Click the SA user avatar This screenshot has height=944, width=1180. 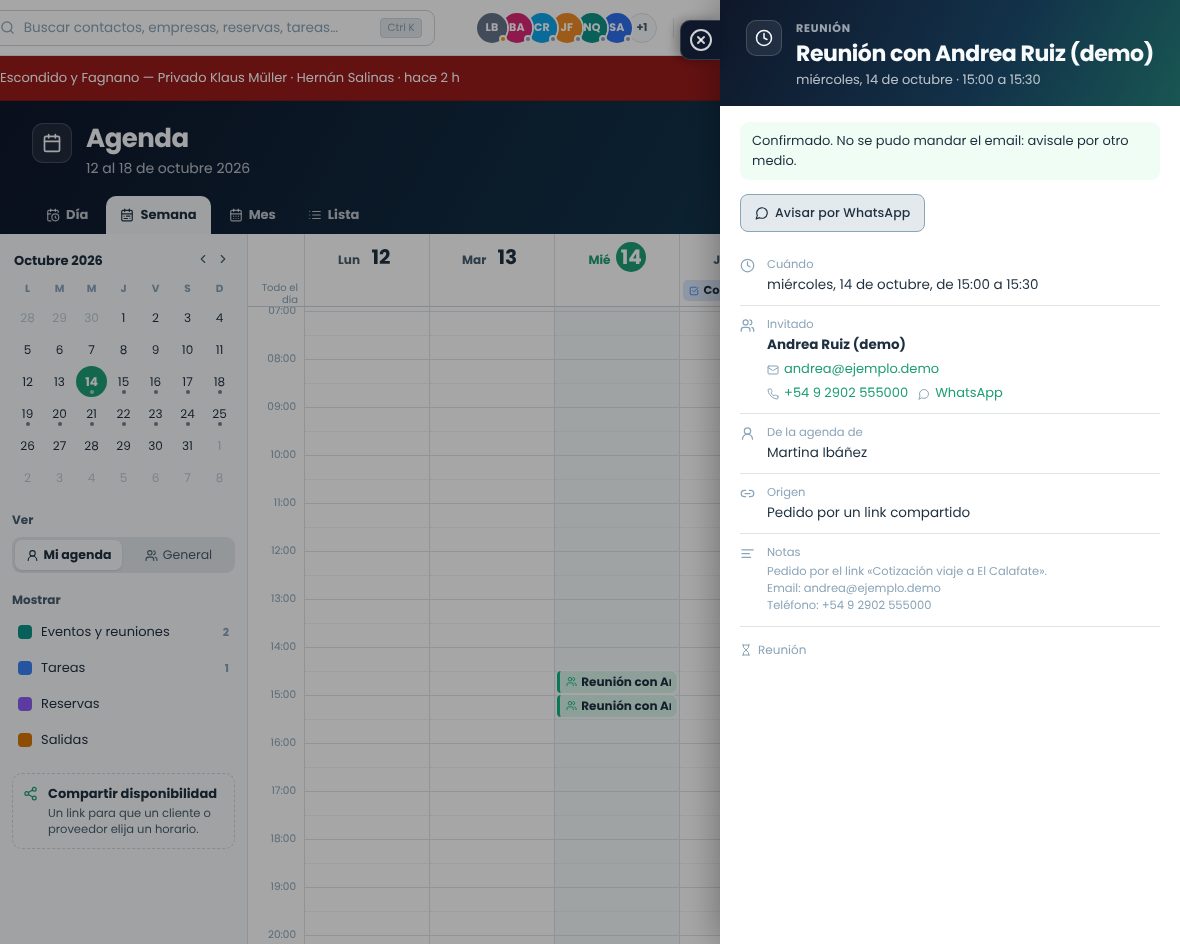coord(616,28)
